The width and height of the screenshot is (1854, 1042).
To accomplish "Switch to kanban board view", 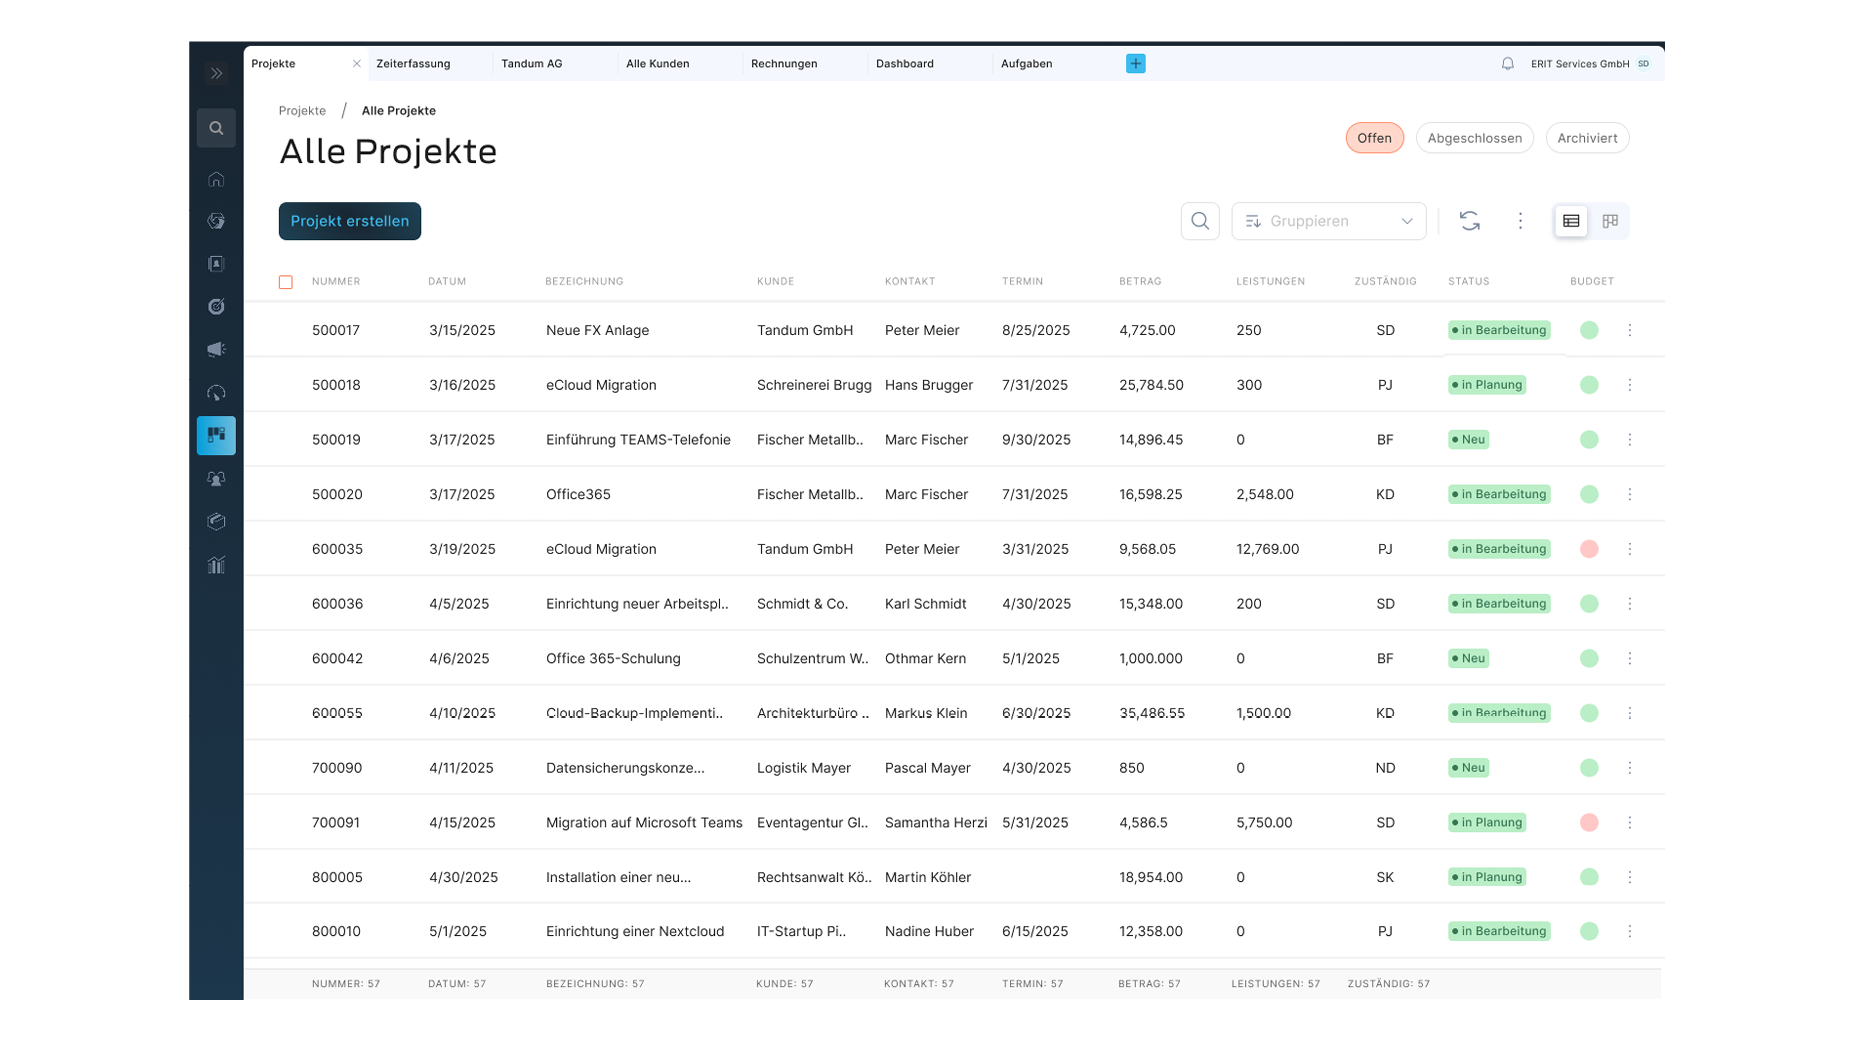I will click(x=1610, y=221).
